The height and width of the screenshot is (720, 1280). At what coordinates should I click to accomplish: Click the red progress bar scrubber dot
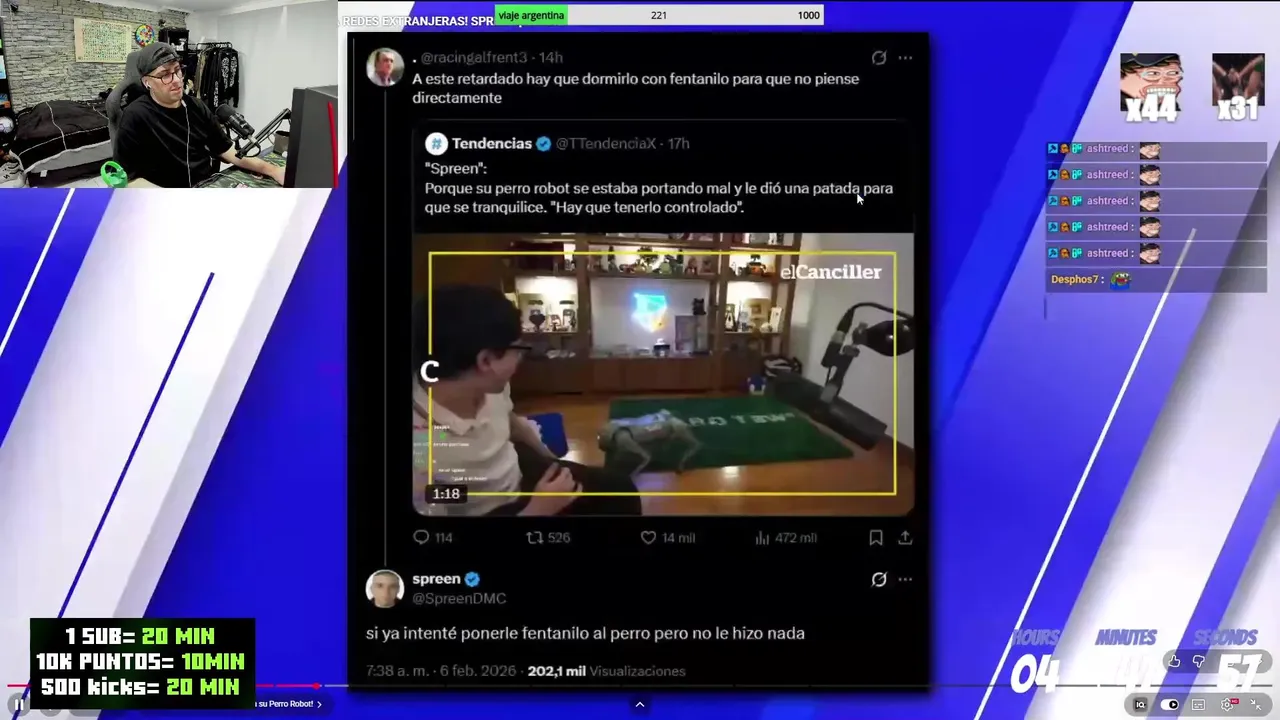tap(317, 686)
